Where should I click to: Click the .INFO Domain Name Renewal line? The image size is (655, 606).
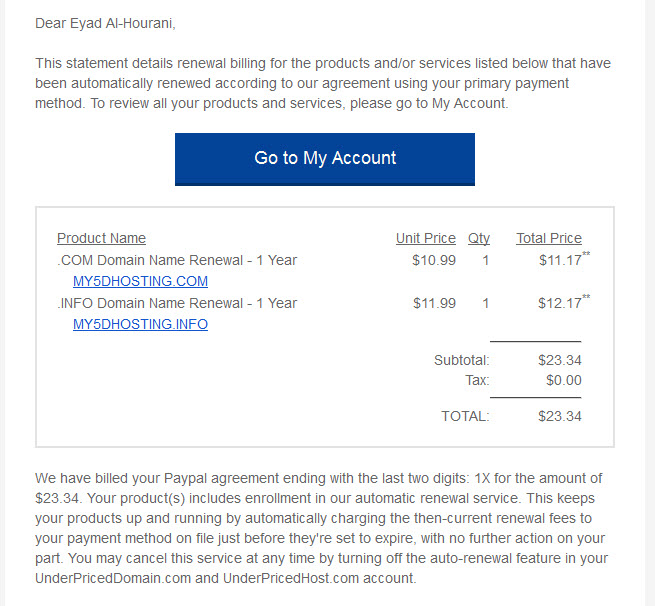(x=177, y=303)
